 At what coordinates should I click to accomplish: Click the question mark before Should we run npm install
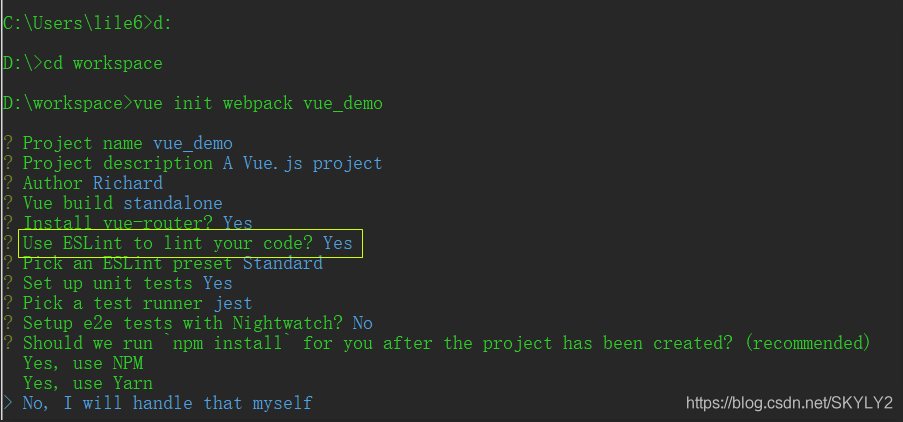pos(7,343)
